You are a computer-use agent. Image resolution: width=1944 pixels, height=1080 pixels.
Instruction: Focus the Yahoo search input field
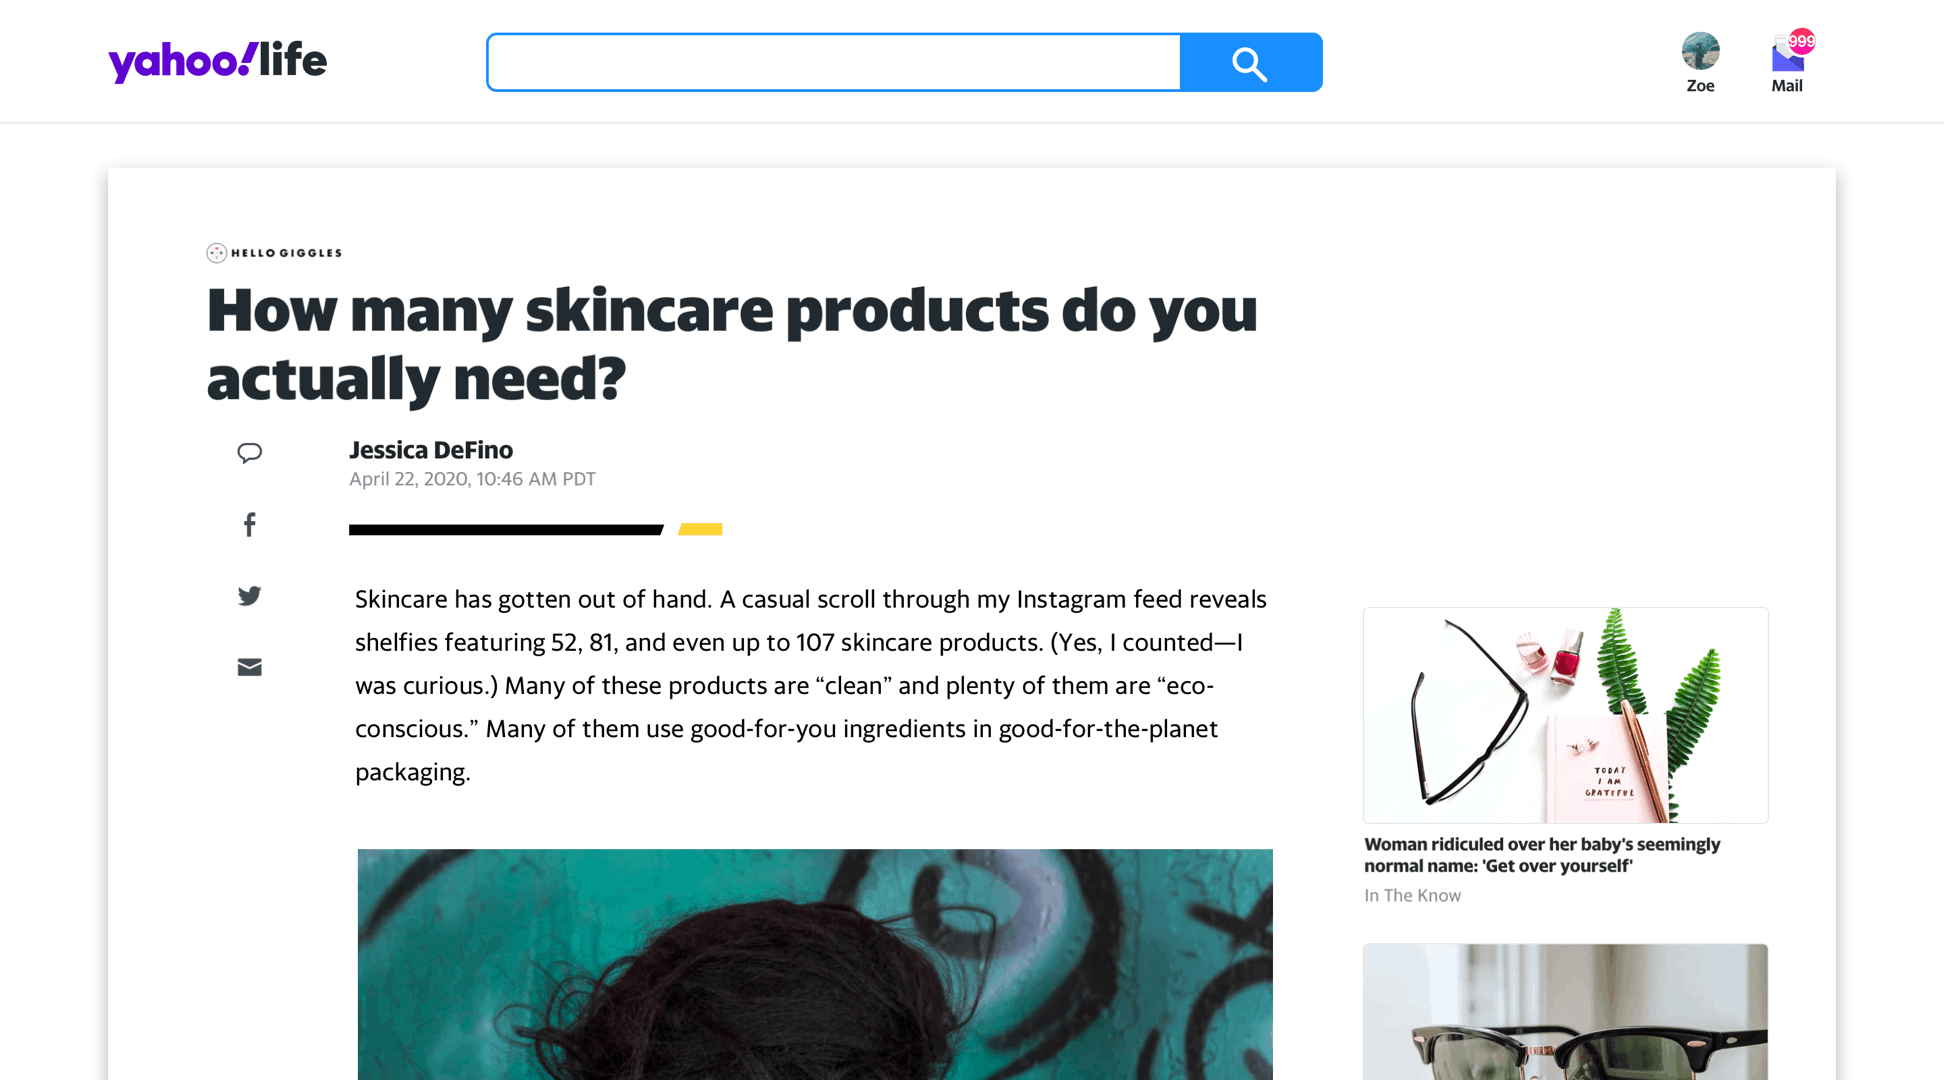pos(834,62)
